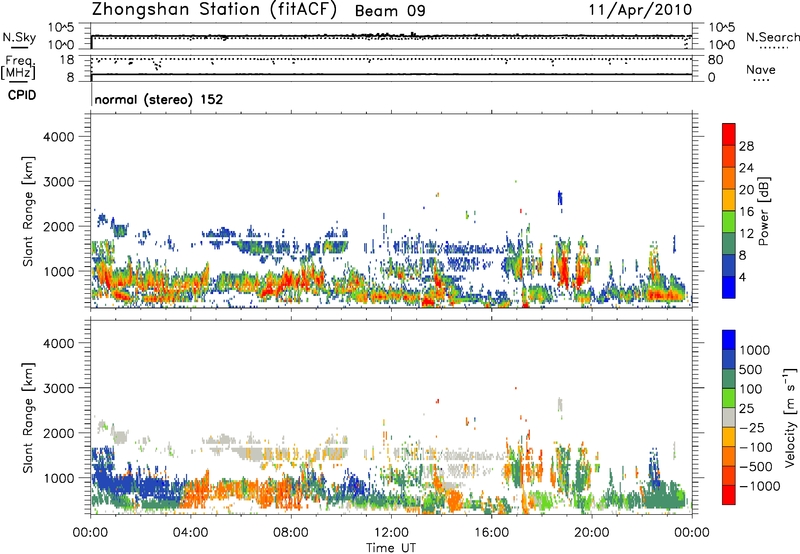Click the '16:00' time axis label
Viewport: 800px width, 554px height.
[x=491, y=533]
